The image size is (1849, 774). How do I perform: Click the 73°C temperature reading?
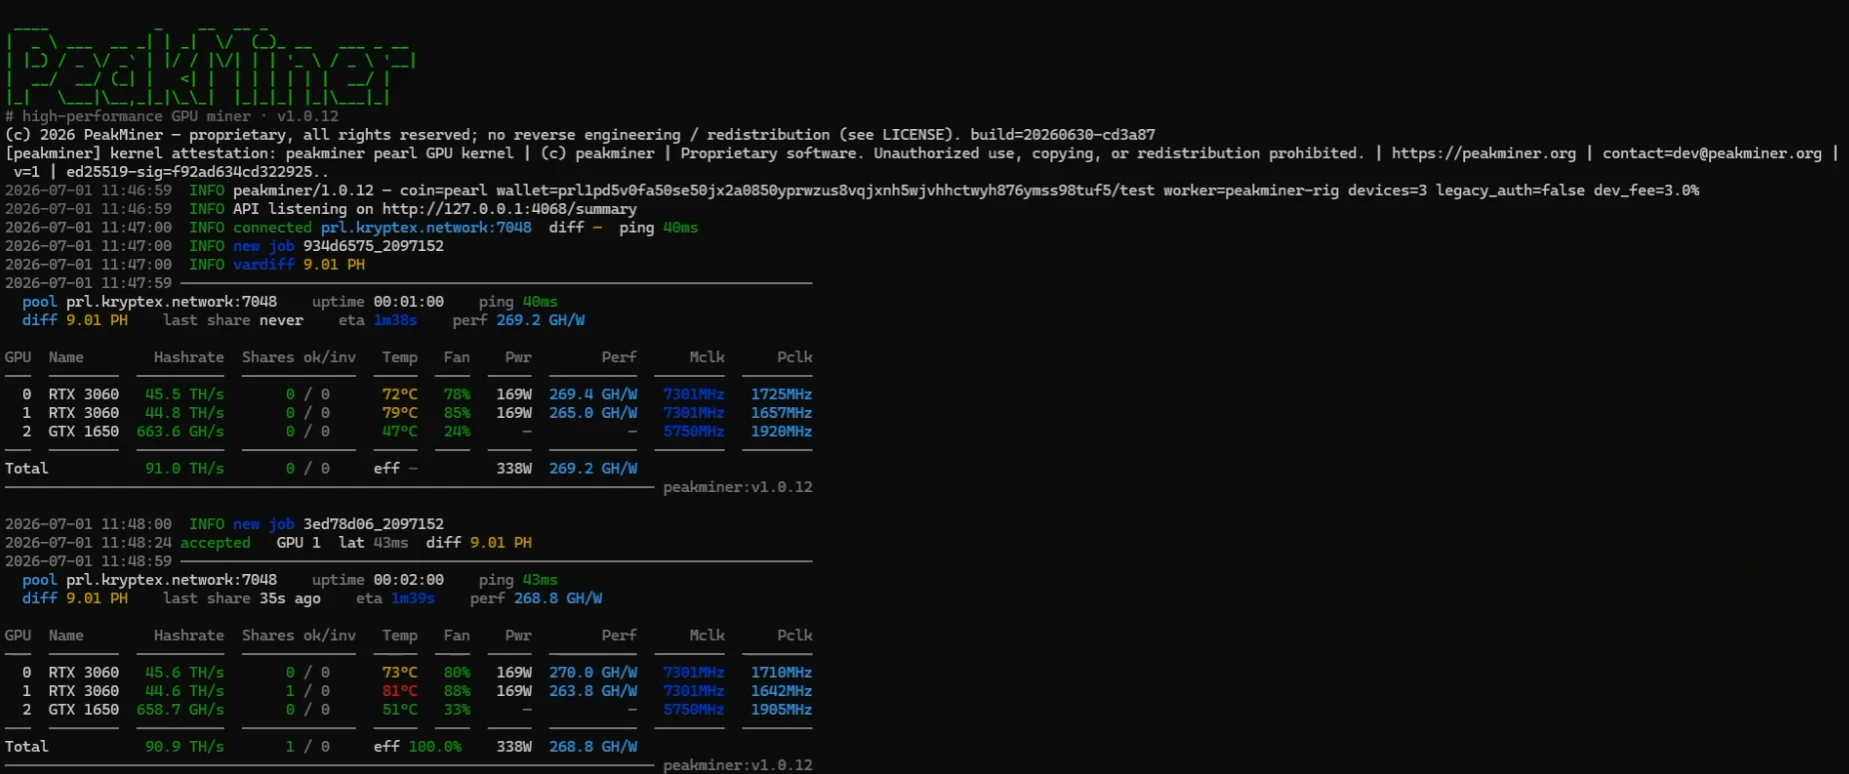click(x=400, y=673)
